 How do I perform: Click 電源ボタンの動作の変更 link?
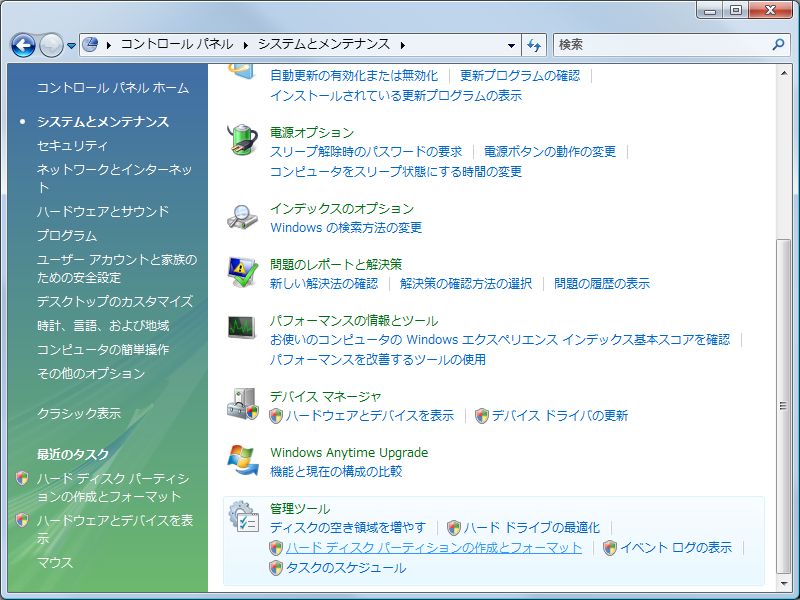[550, 152]
